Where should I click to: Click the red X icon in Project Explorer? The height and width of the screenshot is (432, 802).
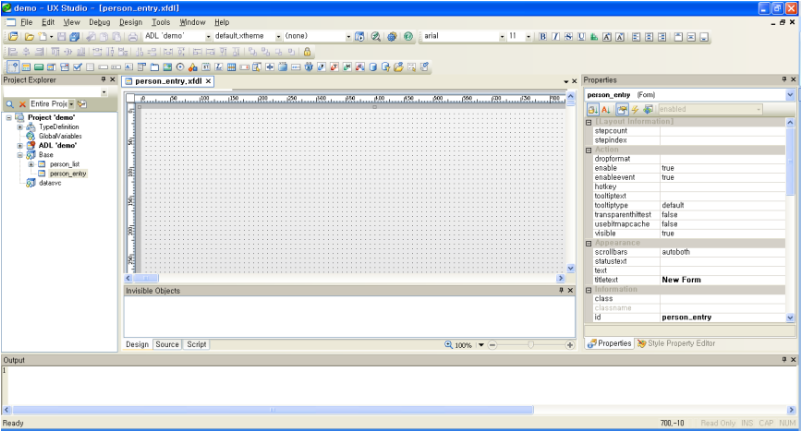pos(22,104)
